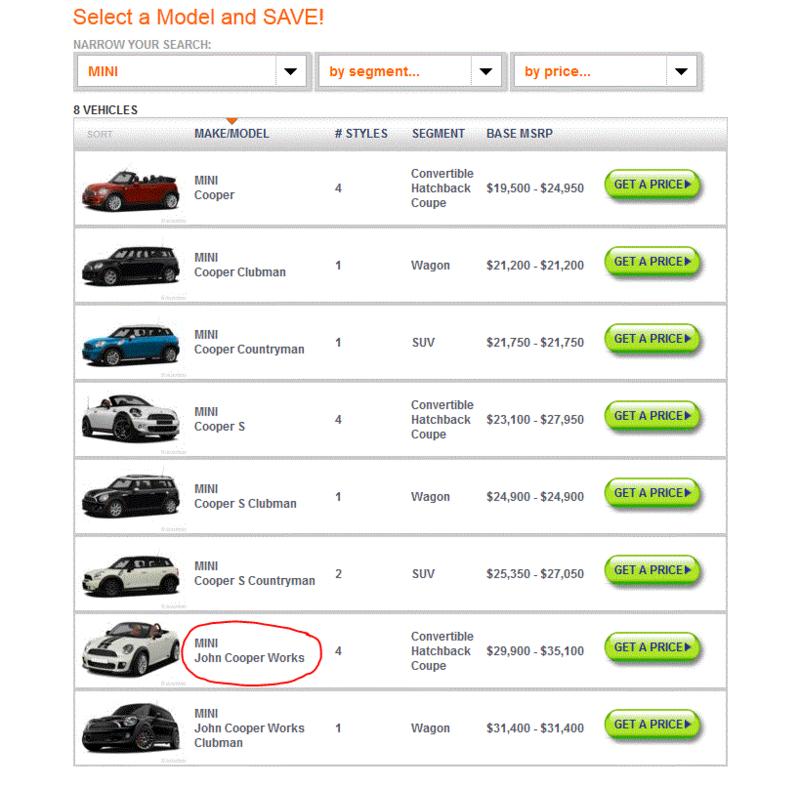Click the John Cooper Works Clubman thumbnail
800x789 pixels.
pos(131,728)
